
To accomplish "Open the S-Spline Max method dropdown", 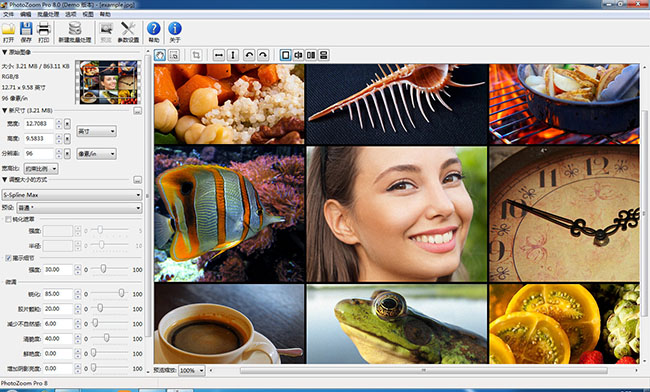I will click(72, 195).
